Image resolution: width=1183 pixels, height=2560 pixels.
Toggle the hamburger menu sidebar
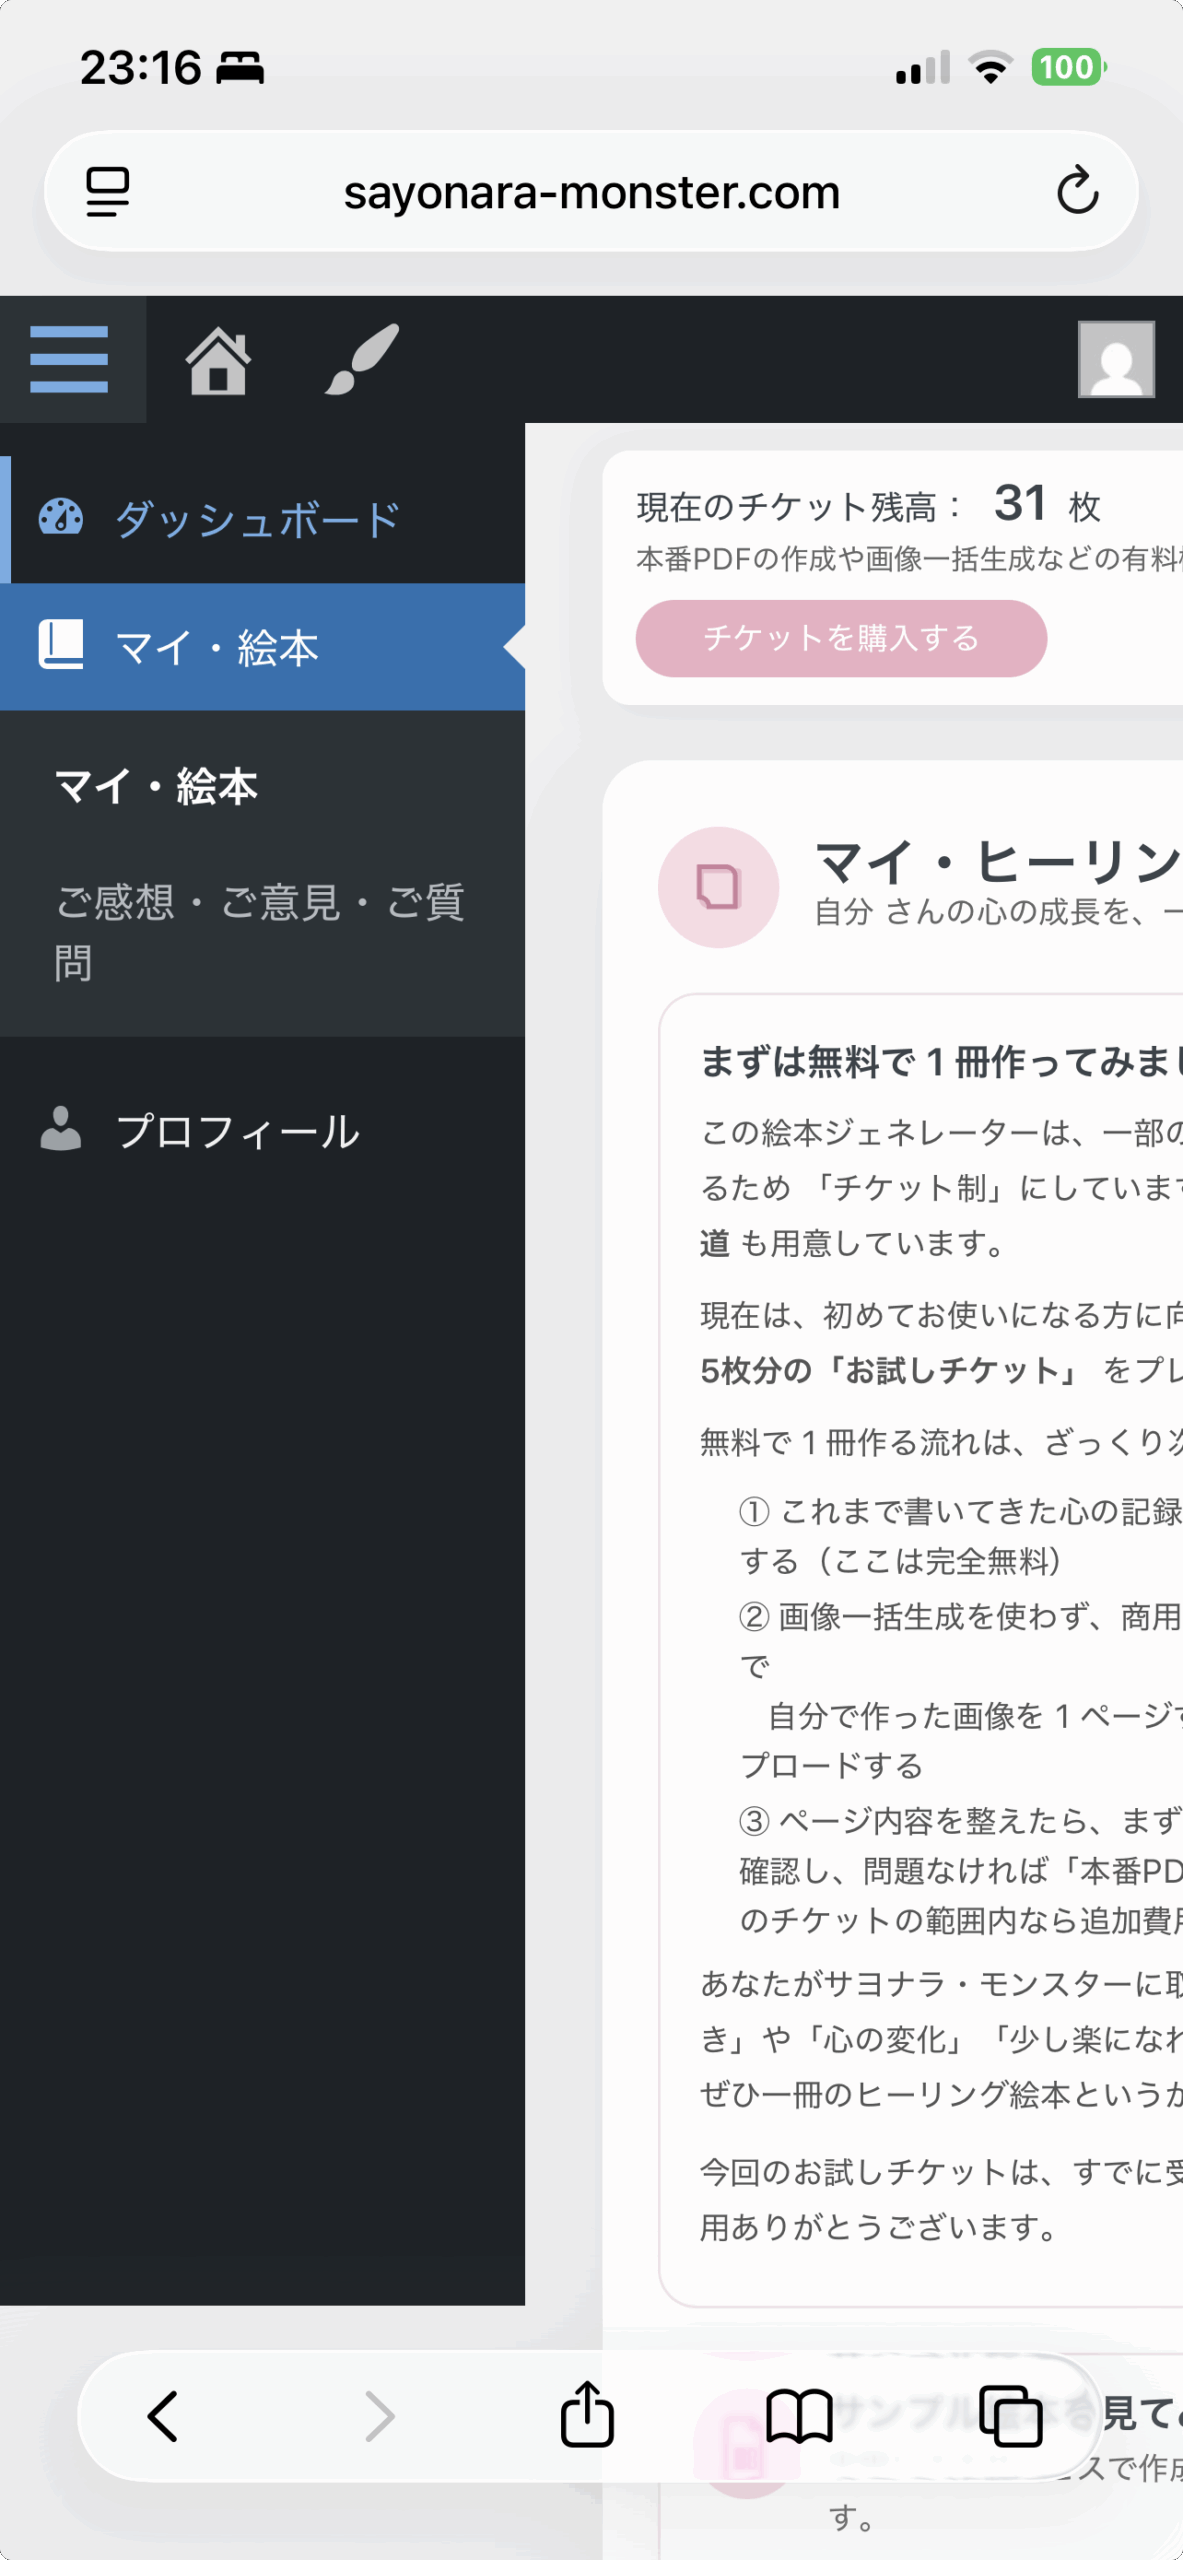pos(69,359)
